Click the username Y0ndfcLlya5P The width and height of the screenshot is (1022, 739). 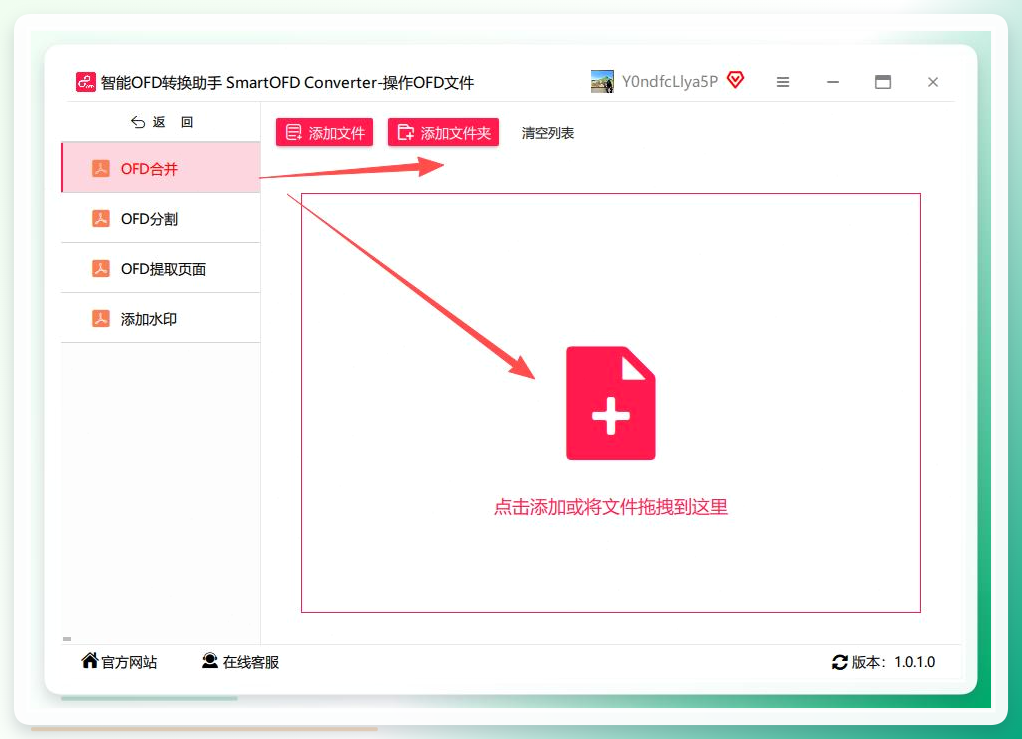tap(669, 81)
